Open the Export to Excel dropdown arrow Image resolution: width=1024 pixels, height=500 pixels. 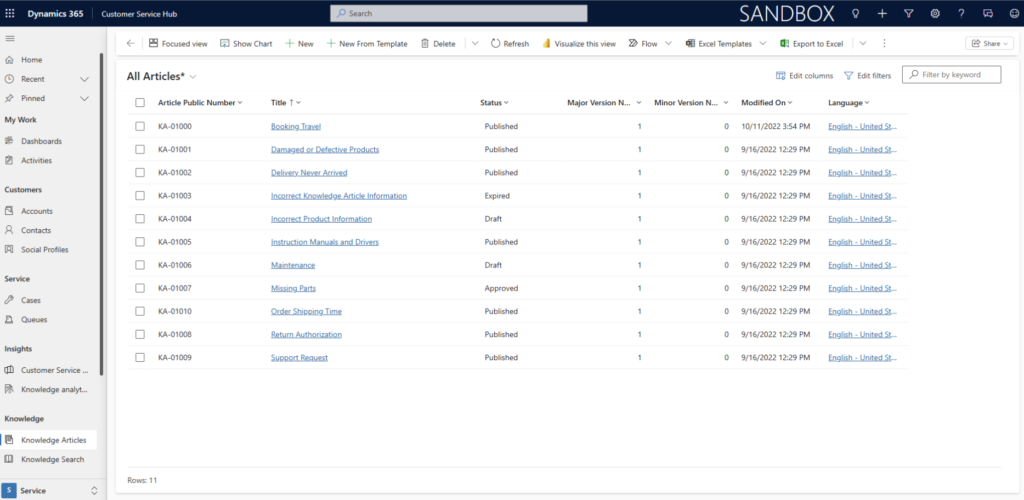pos(863,44)
